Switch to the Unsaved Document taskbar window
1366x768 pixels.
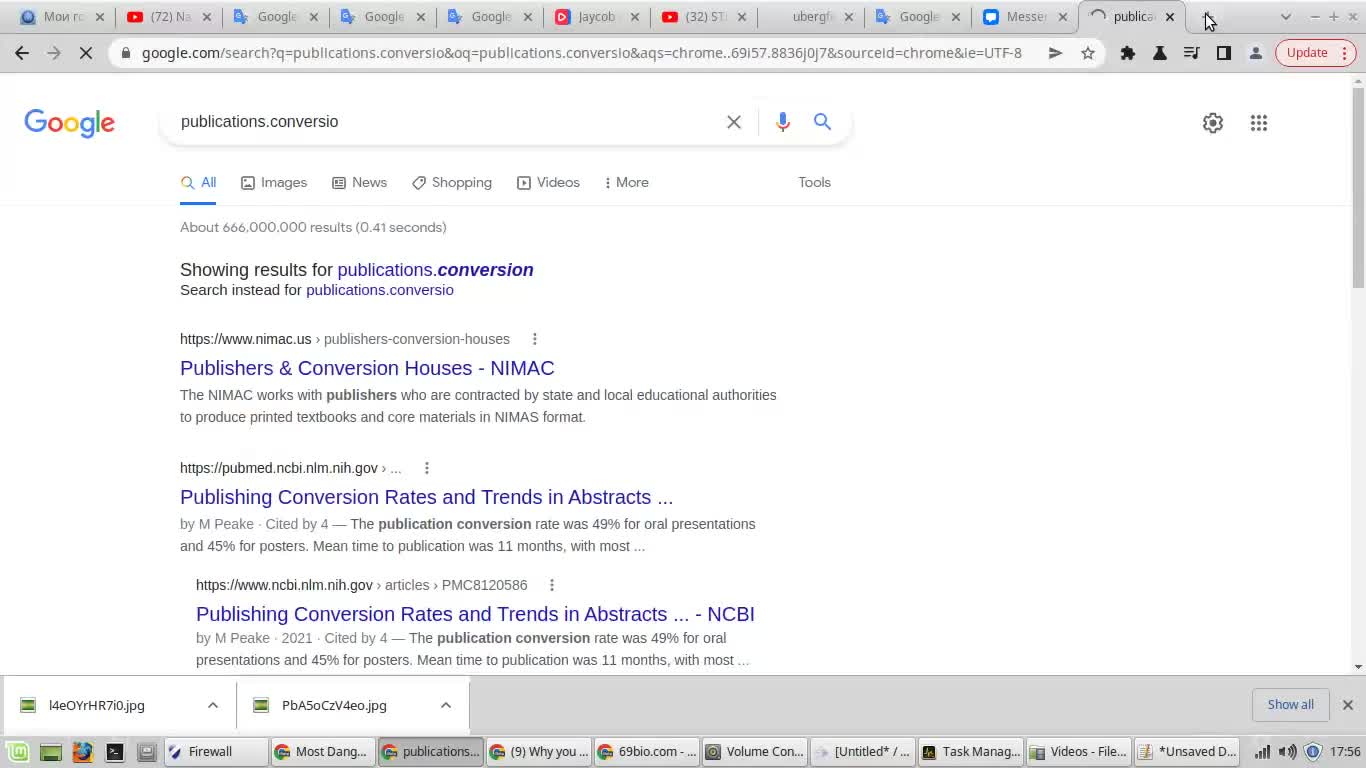(x=1187, y=752)
